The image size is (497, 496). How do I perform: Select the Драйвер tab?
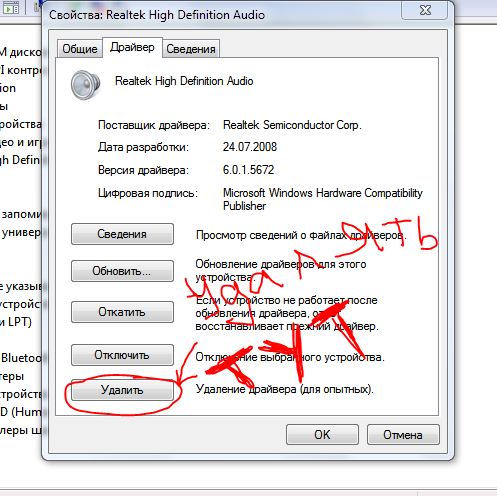click(132, 47)
